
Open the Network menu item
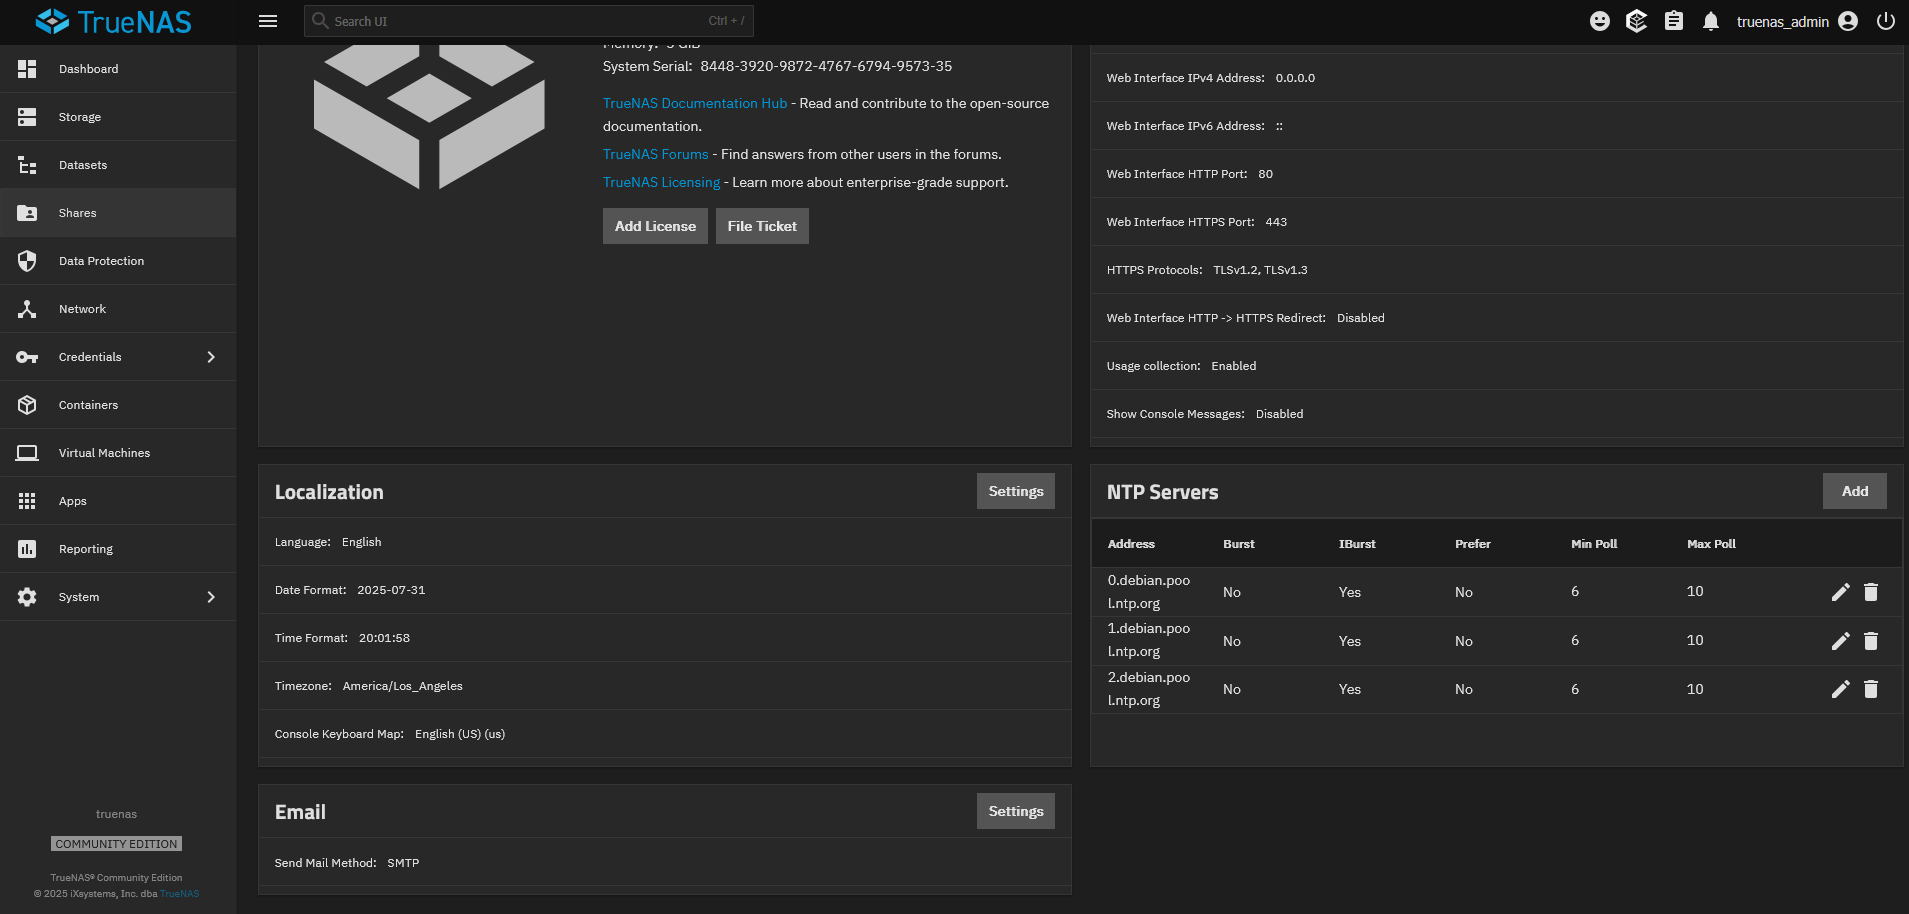click(118, 309)
